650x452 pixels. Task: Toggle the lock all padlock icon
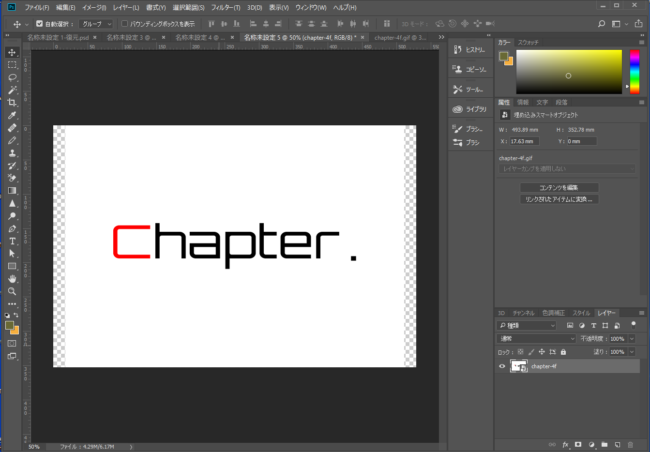tap(563, 352)
